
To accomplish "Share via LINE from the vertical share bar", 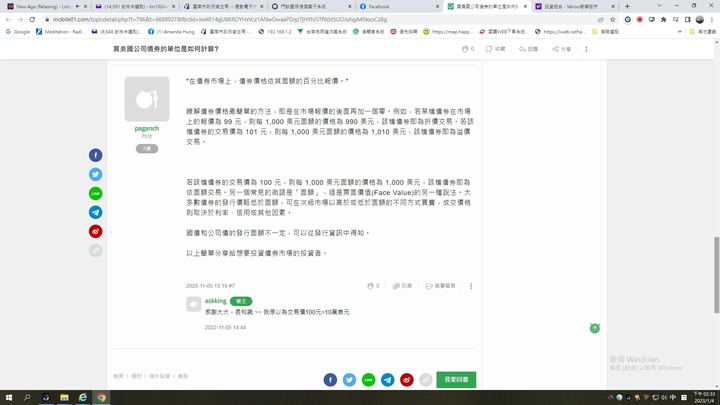I will pyautogui.click(x=96, y=193).
